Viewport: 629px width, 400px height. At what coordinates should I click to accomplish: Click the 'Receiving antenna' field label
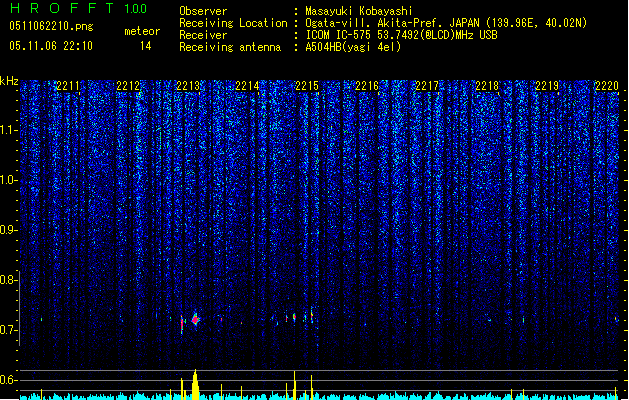coord(230,47)
